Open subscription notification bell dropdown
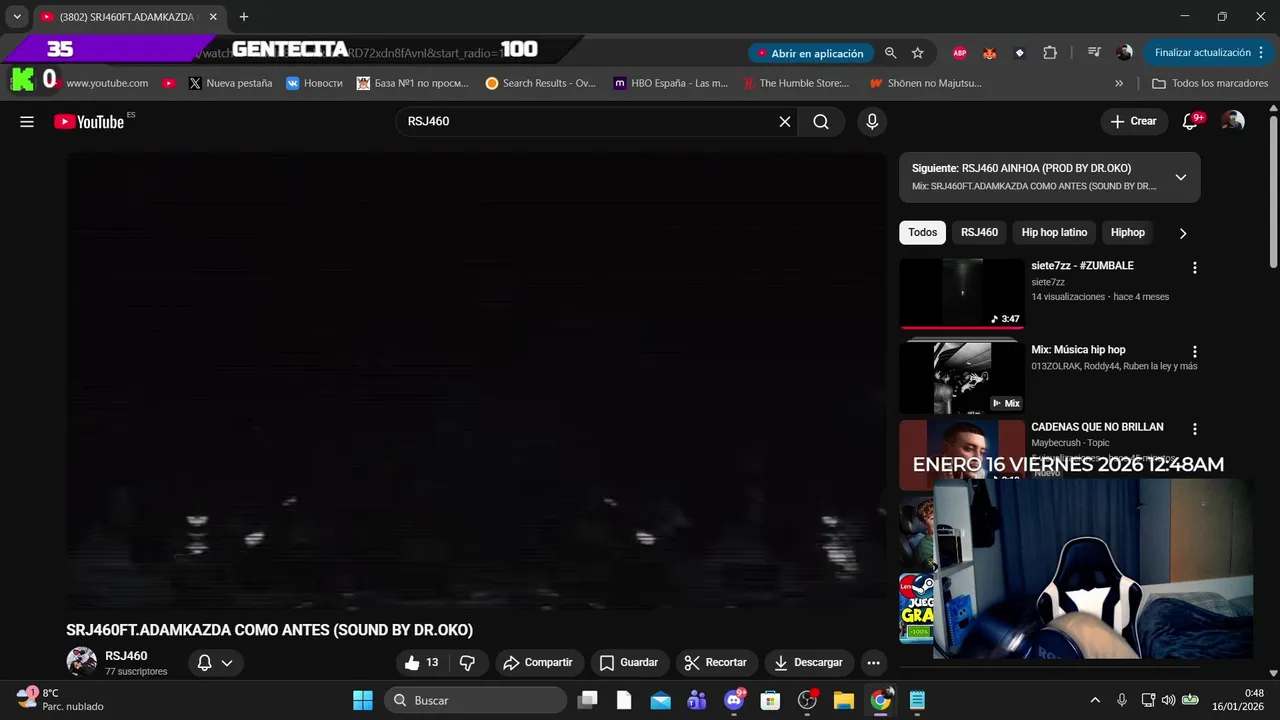 (x=215, y=662)
